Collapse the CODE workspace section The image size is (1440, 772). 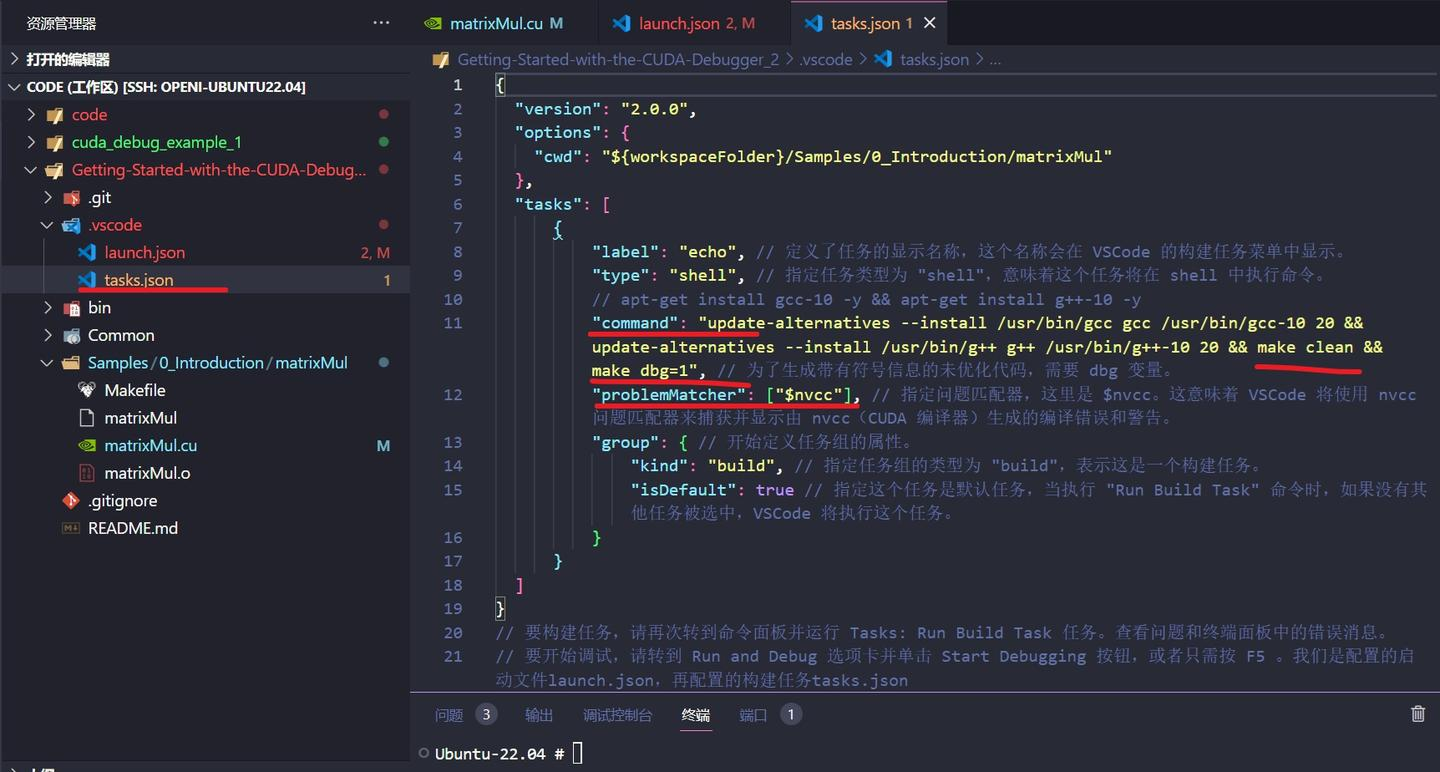coord(14,87)
